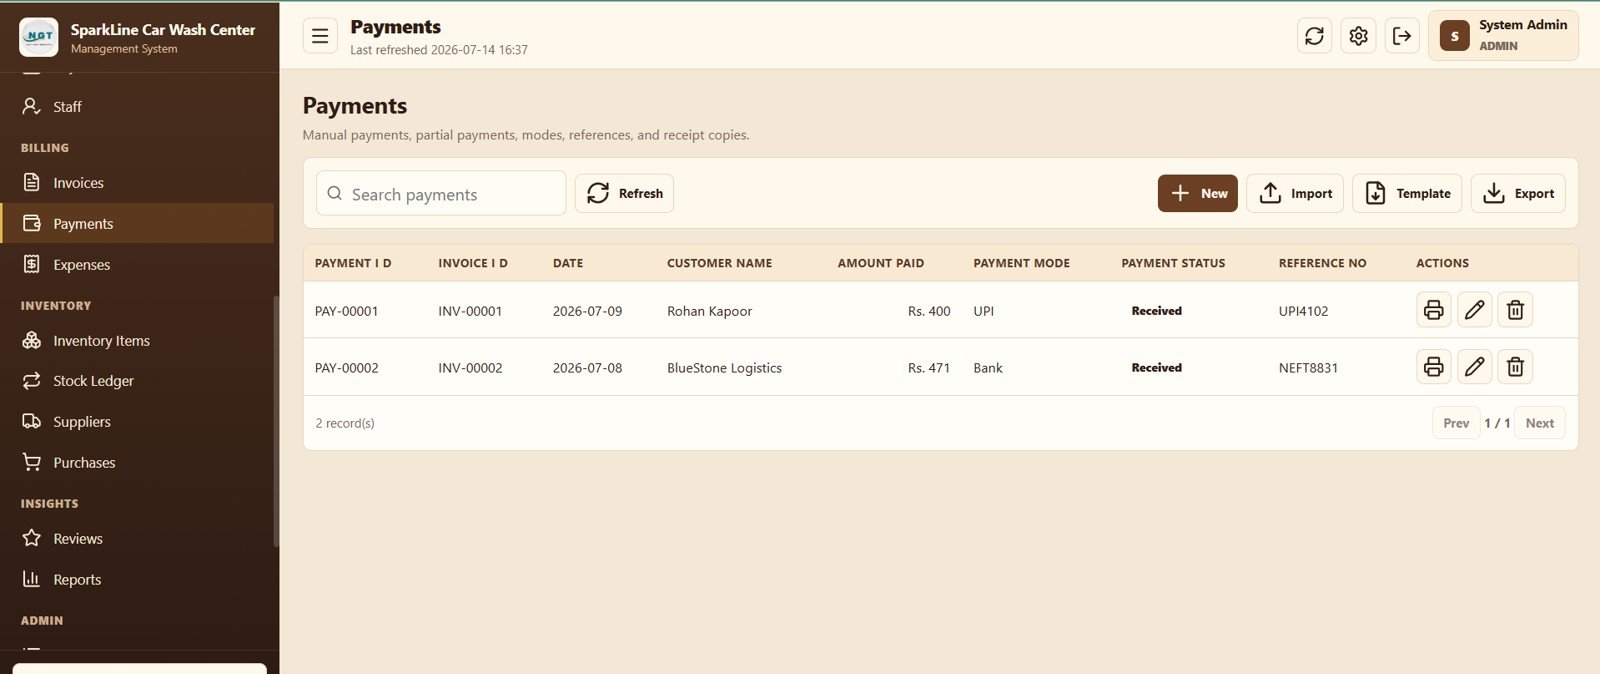Open Staff in sidebar

(x=137, y=106)
